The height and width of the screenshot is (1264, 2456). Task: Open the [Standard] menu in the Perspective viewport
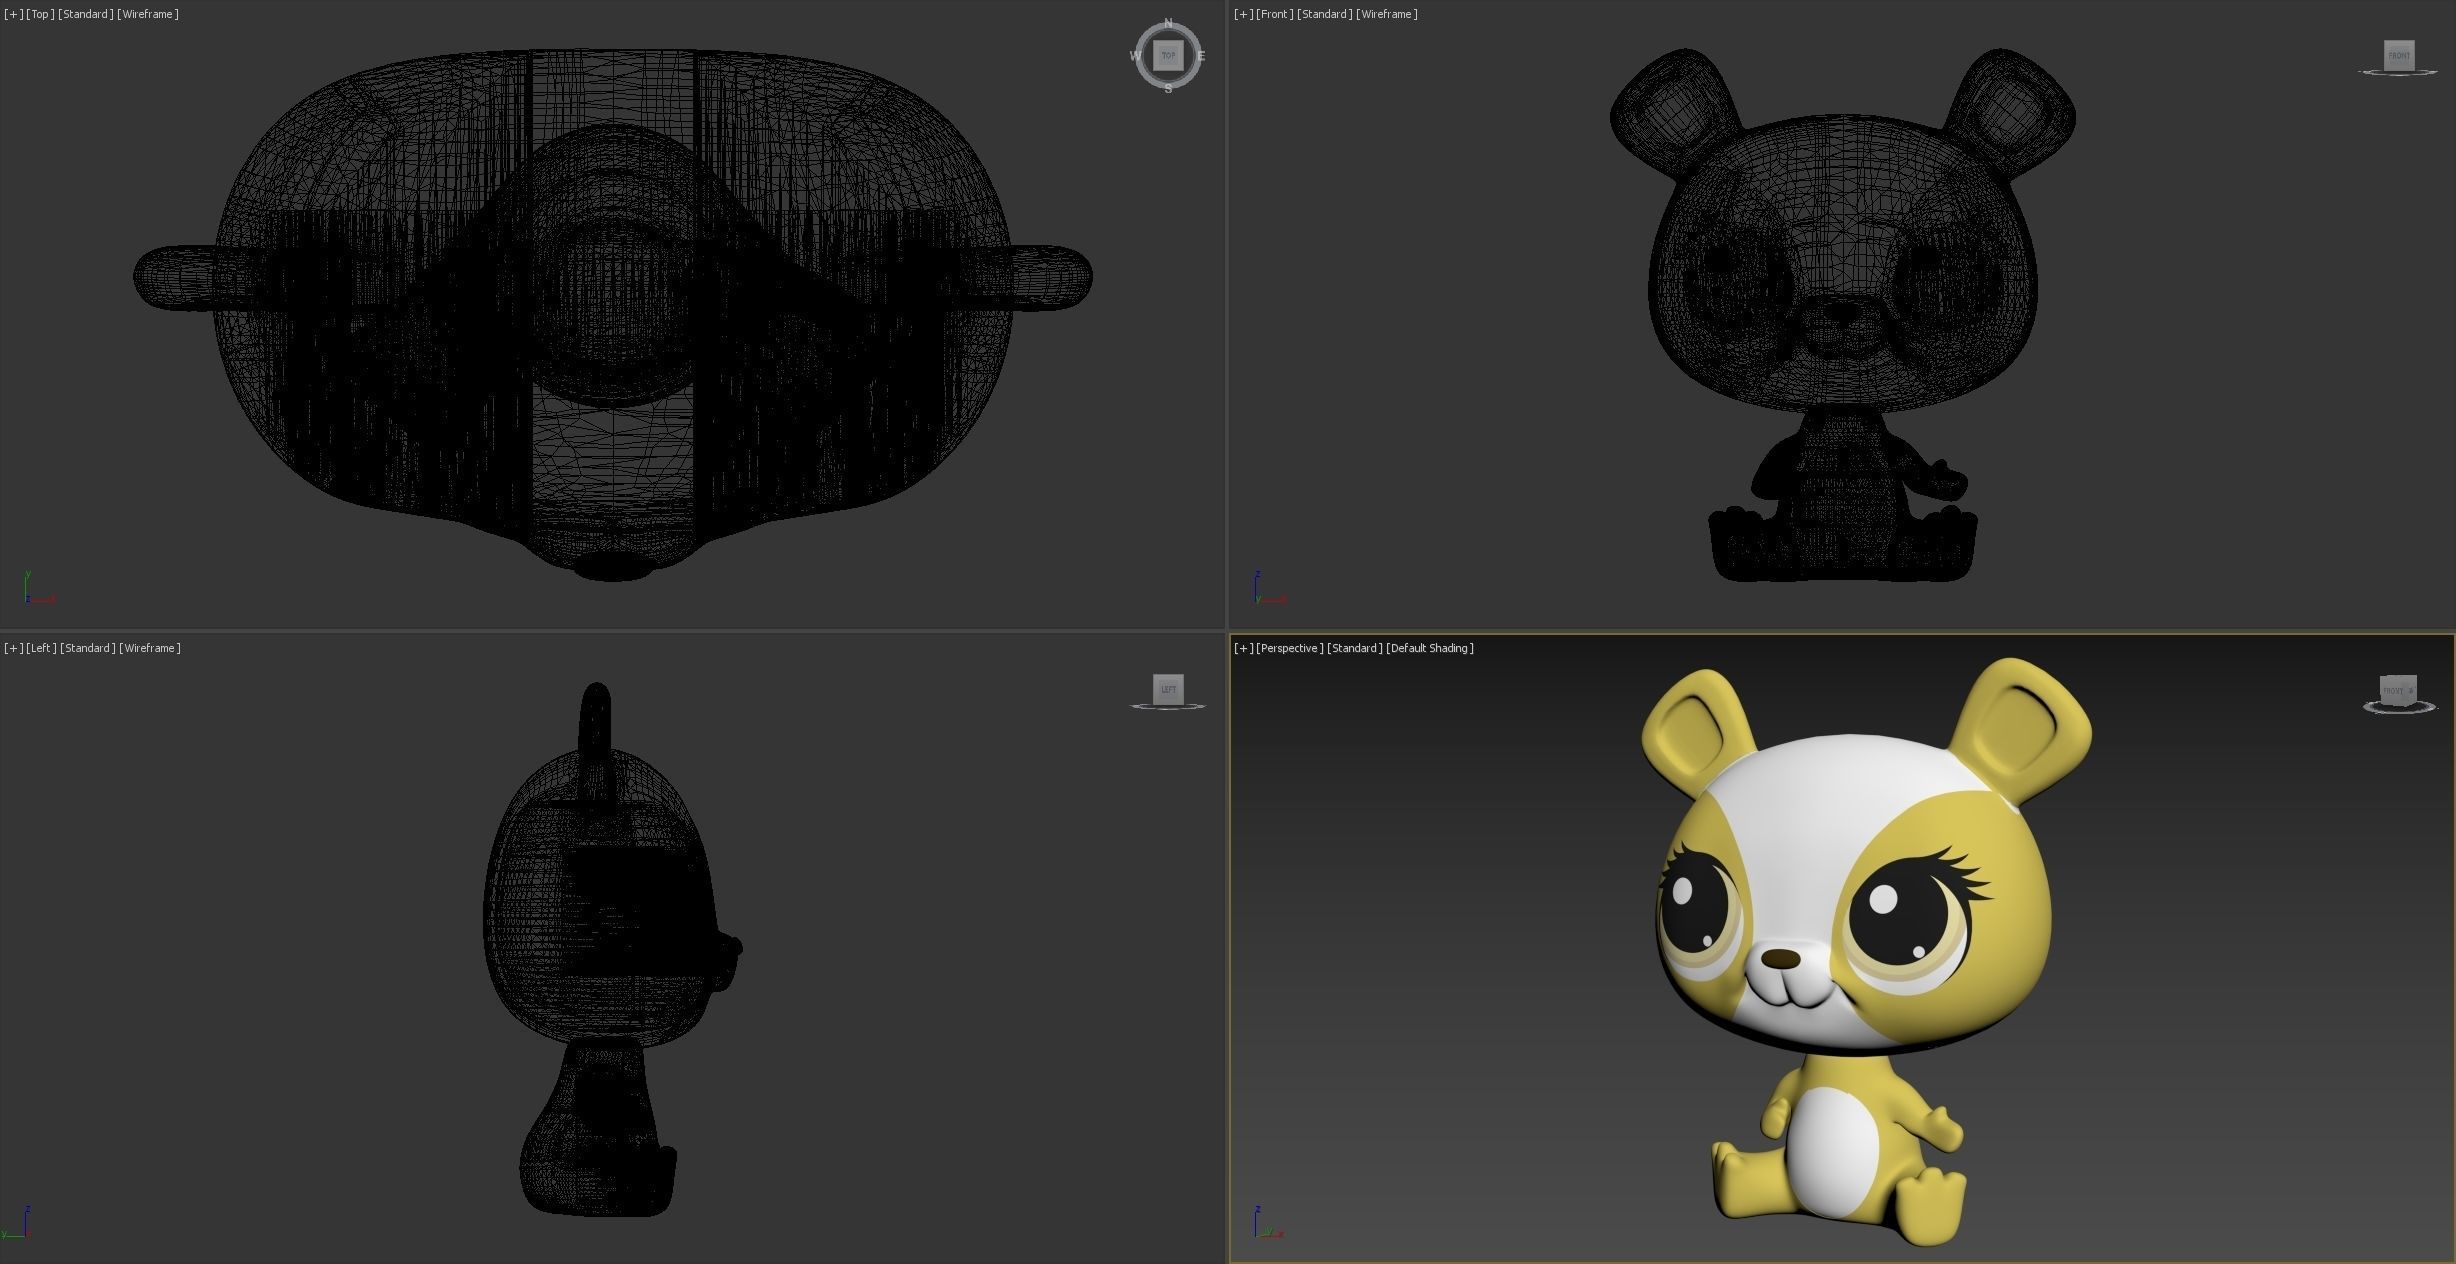(1355, 648)
